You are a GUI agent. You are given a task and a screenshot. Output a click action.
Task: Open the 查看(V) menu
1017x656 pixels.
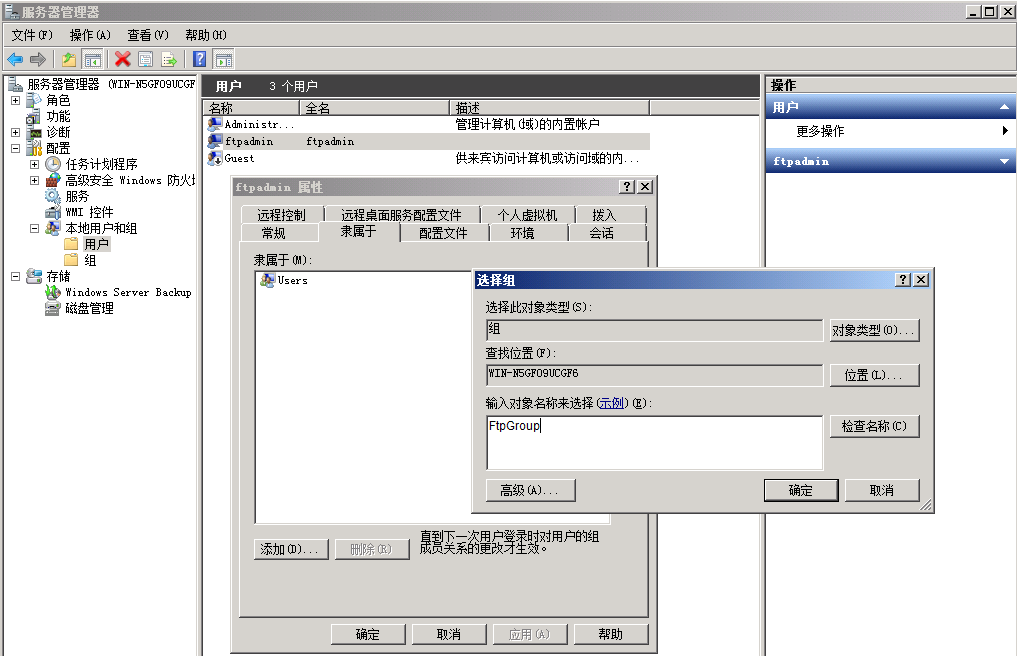click(148, 35)
